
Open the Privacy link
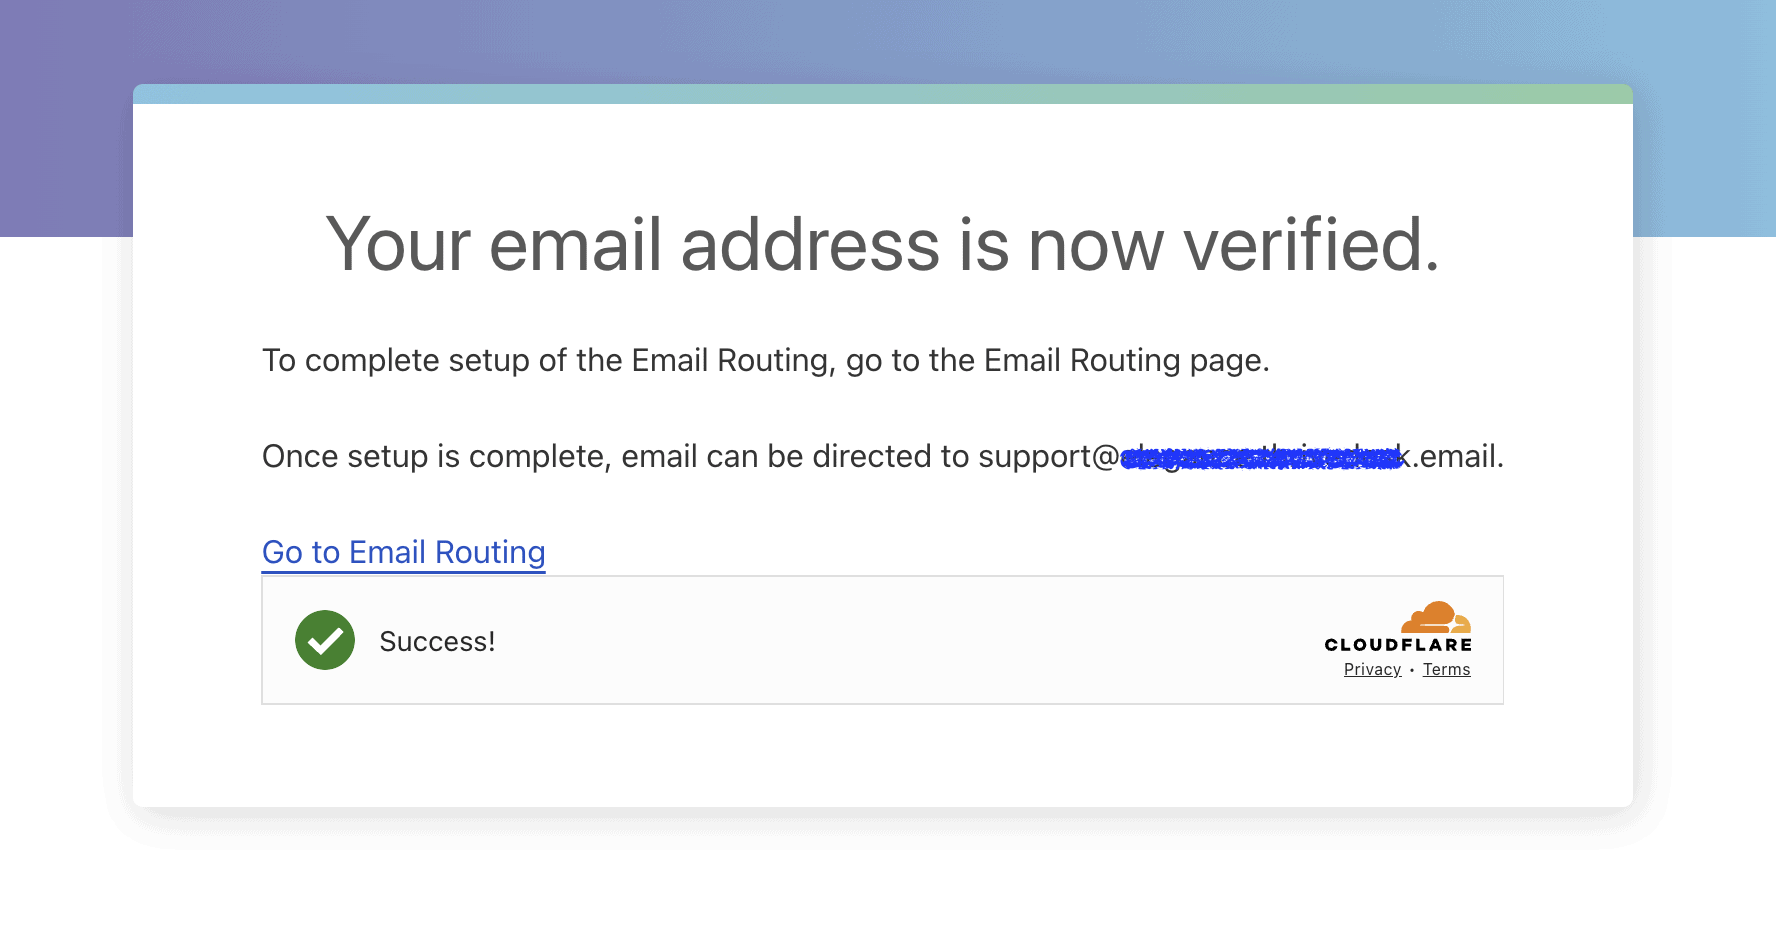tap(1372, 670)
